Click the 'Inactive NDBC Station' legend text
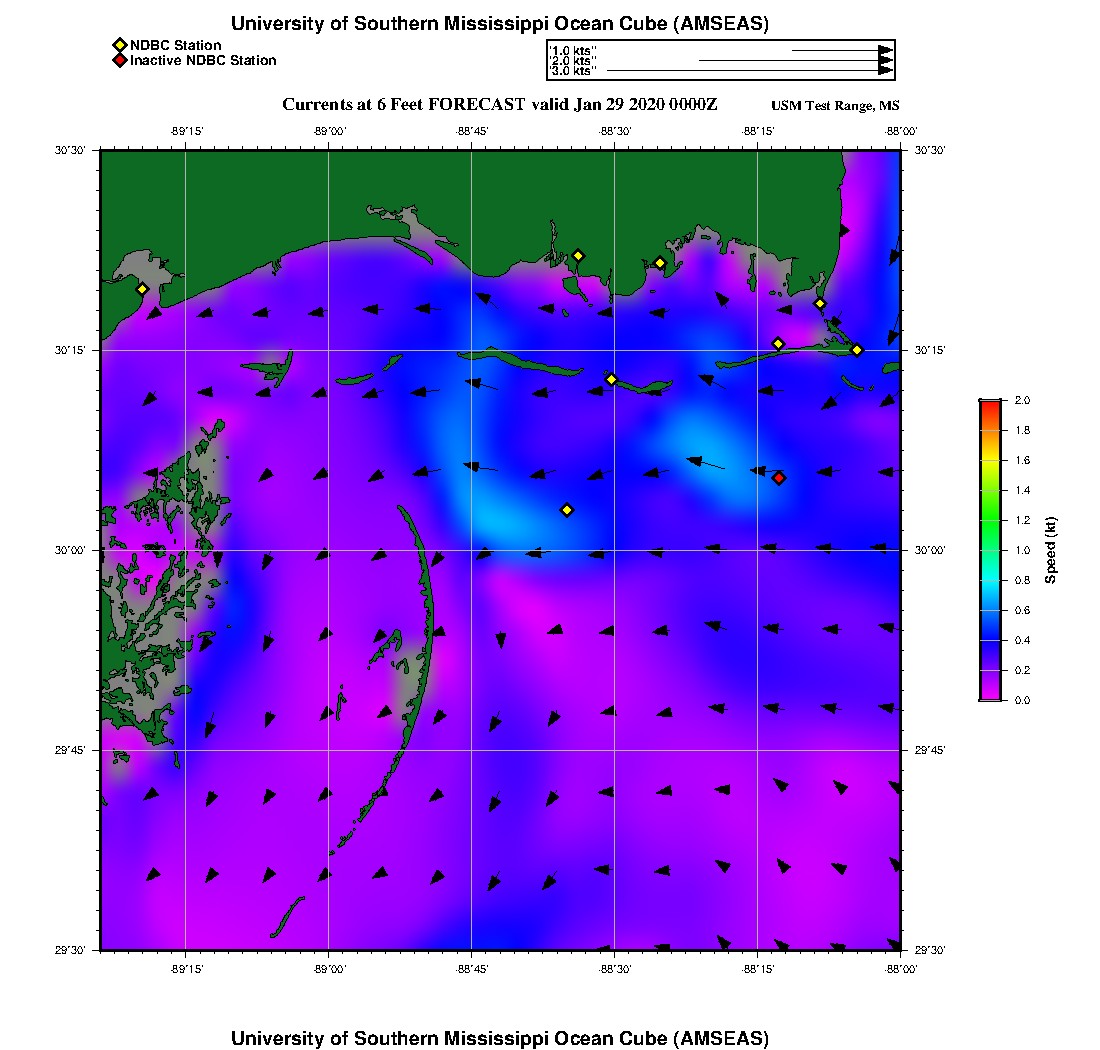Screen dimensions: 1100x1050 coord(203,60)
